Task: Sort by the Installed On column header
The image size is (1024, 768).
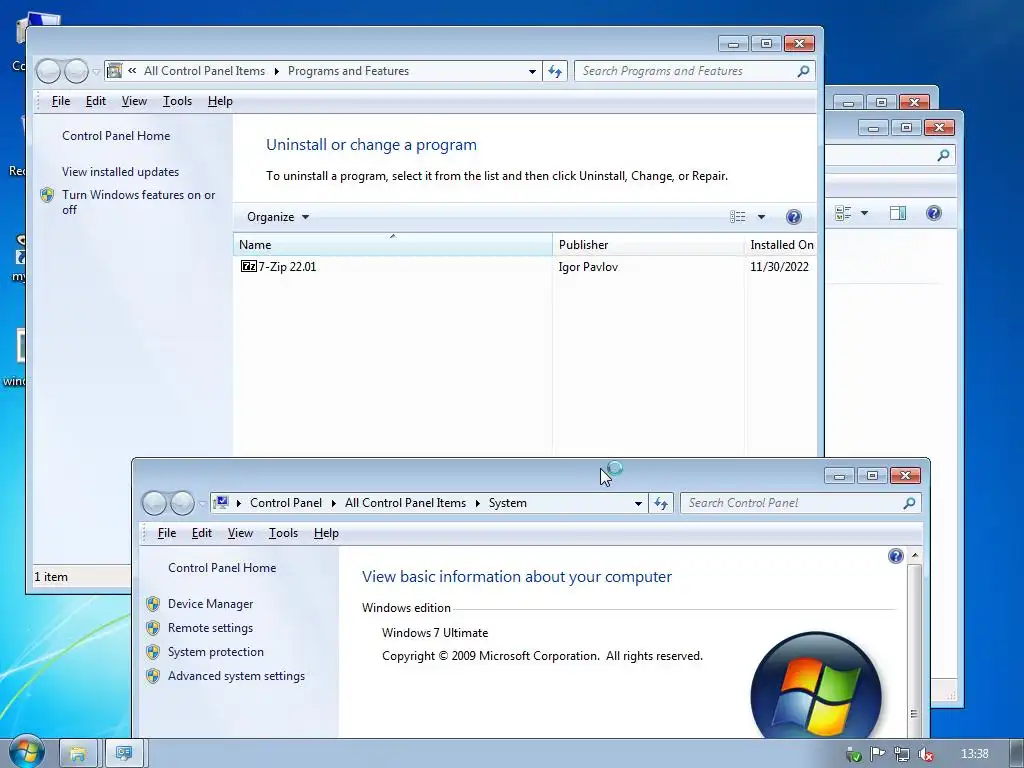Action: point(781,244)
